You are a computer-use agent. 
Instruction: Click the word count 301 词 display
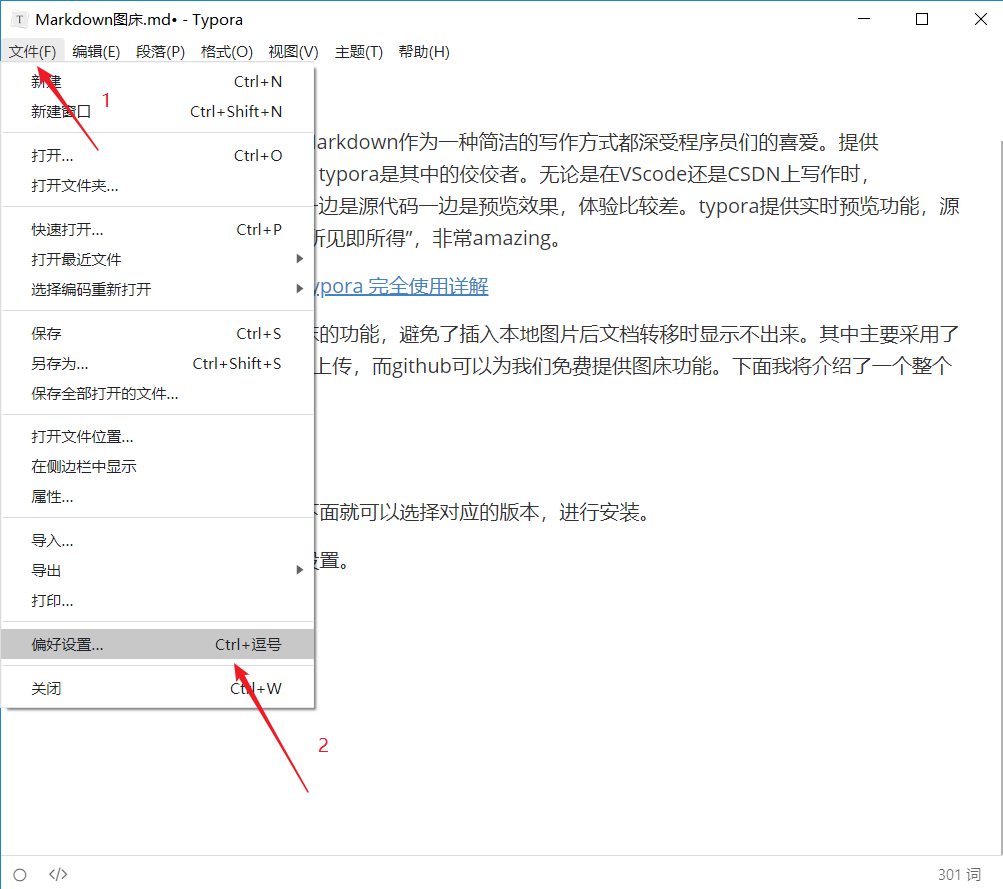[958, 873]
